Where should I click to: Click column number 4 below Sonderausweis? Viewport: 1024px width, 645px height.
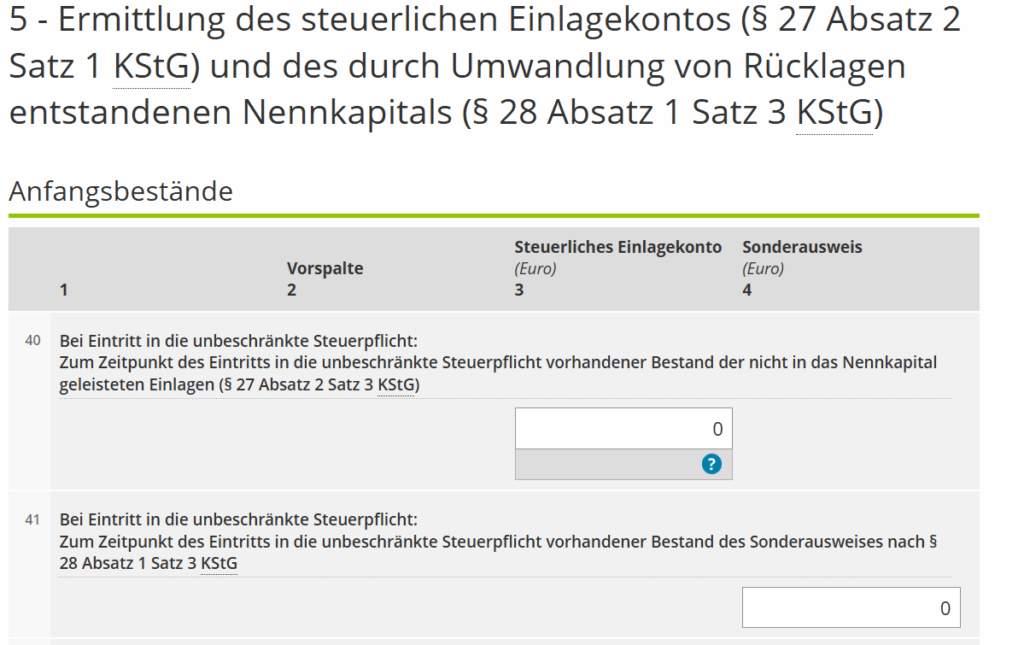click(747, 291)
